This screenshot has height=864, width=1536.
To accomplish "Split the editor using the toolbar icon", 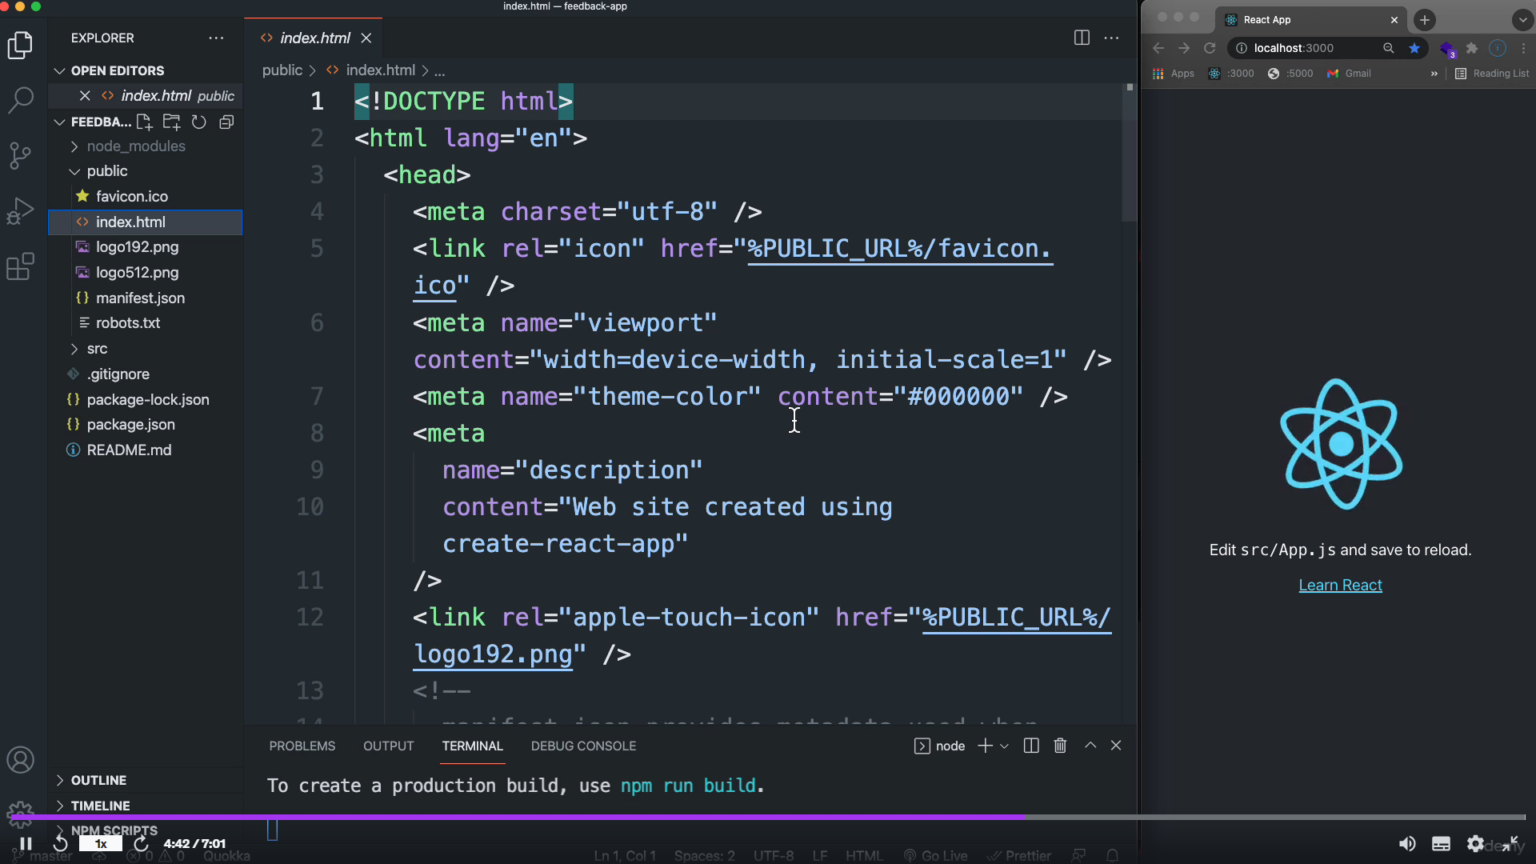I will 1081,37.
